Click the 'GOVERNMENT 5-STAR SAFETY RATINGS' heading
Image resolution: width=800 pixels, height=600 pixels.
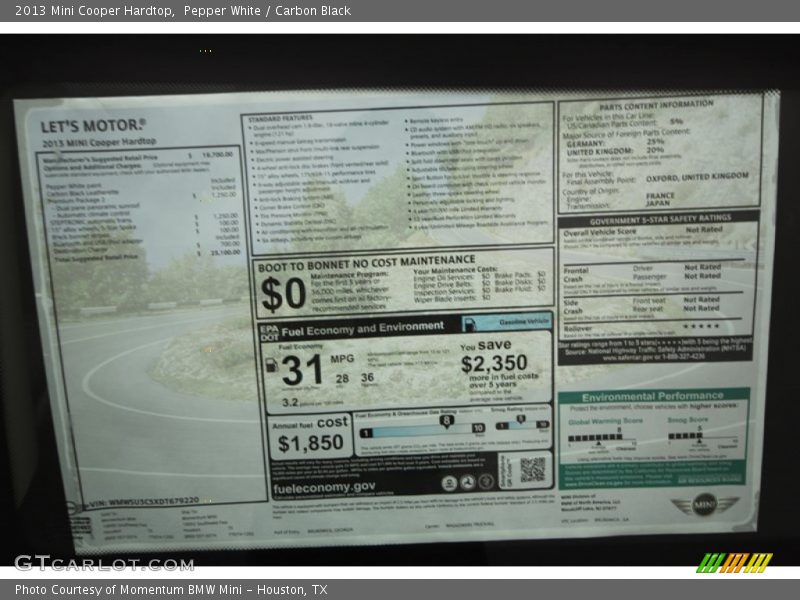click(x=660, y=219)
